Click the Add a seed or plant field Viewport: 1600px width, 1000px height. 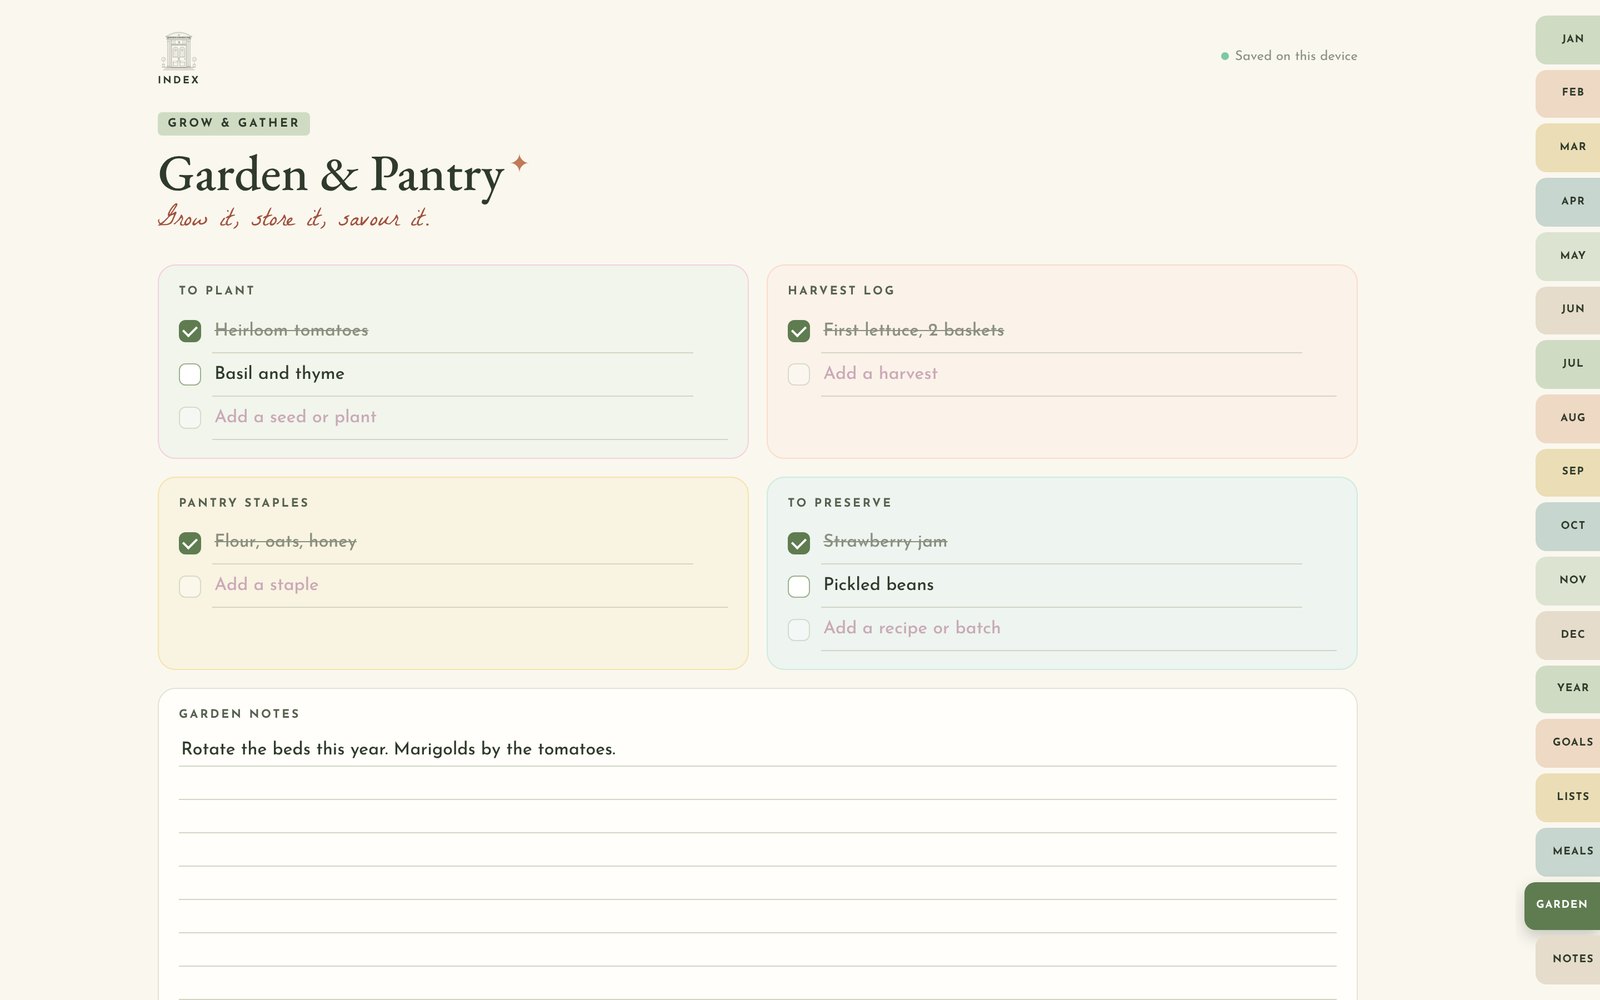pyautogui.click(x=470, y=417)
